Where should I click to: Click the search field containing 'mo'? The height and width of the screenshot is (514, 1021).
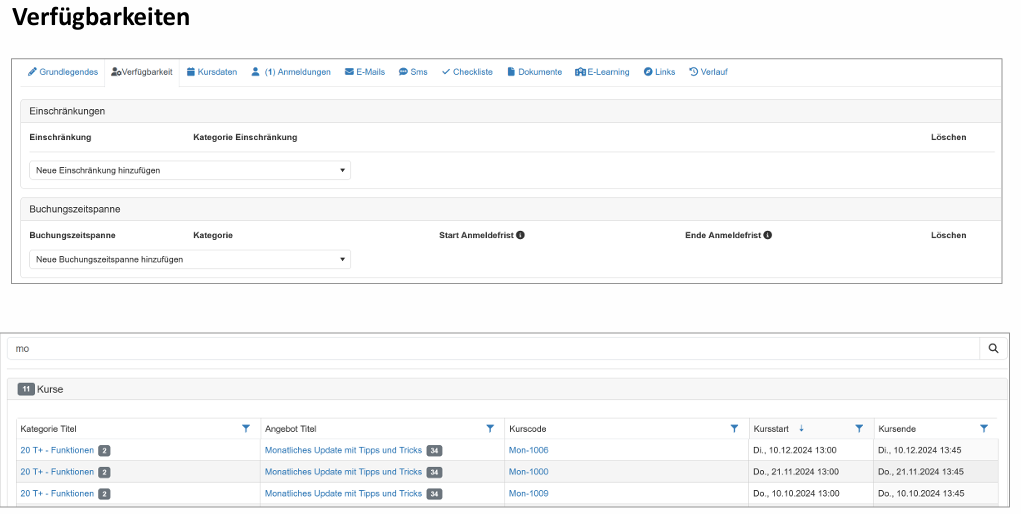point(490,349)
